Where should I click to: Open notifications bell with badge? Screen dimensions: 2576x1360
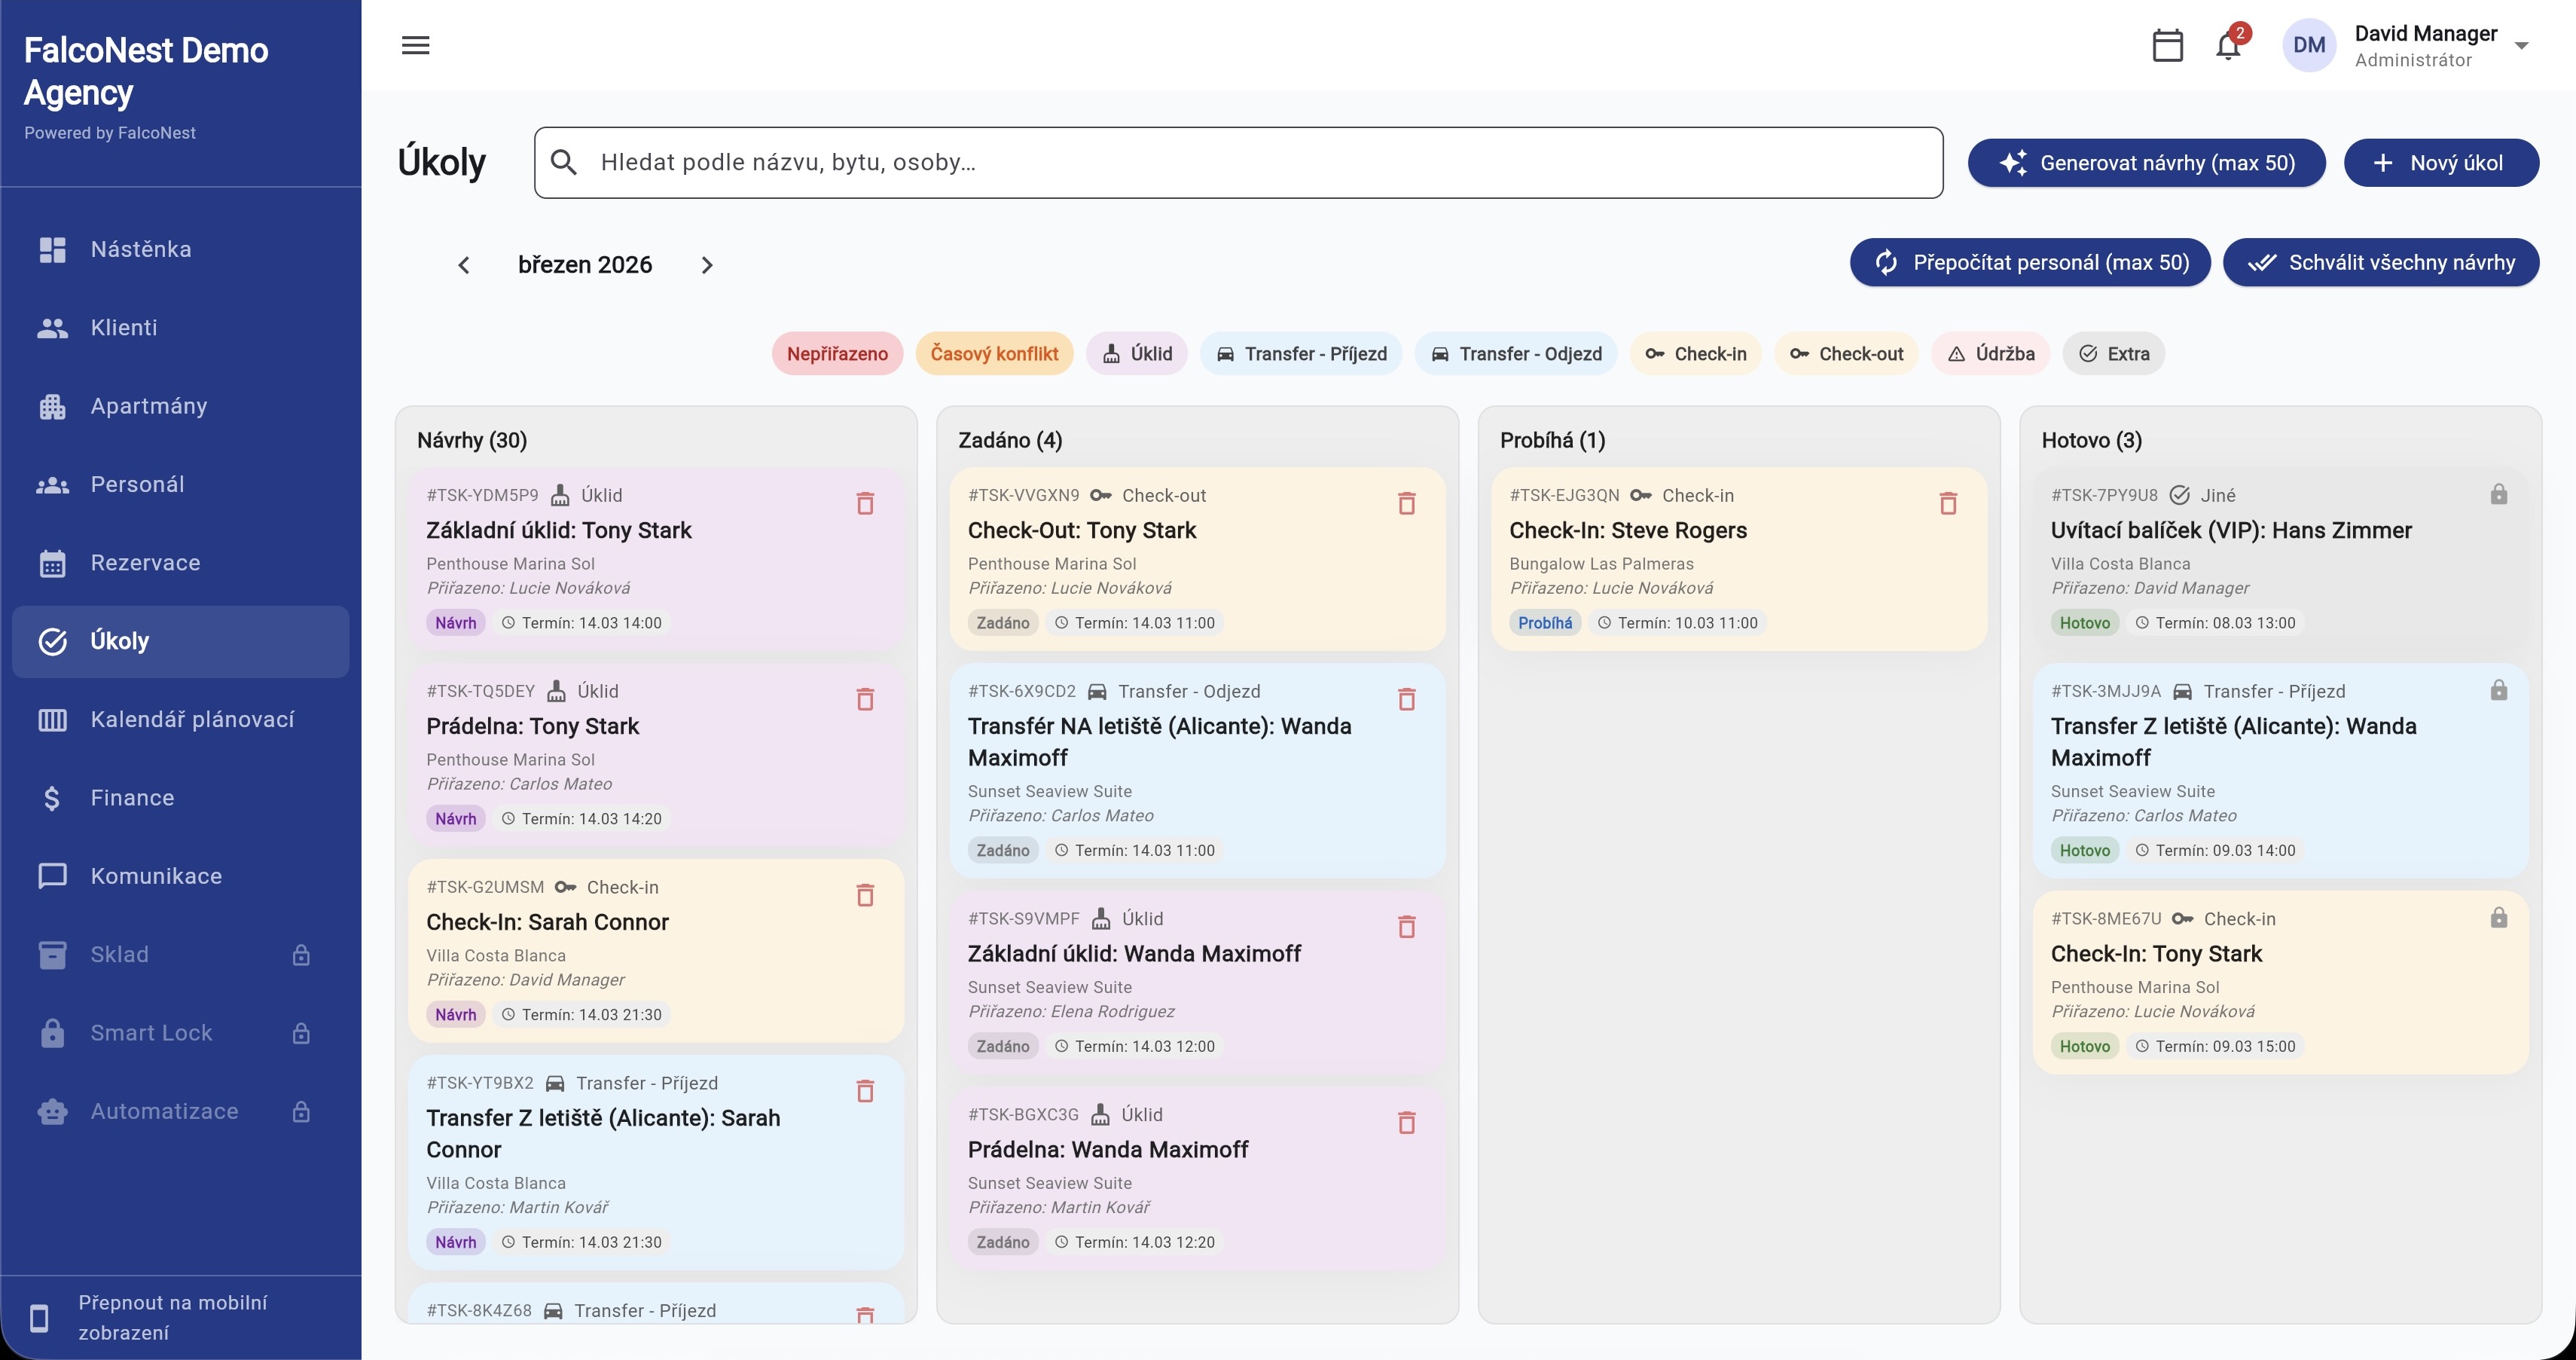[x=2228, y=46]
